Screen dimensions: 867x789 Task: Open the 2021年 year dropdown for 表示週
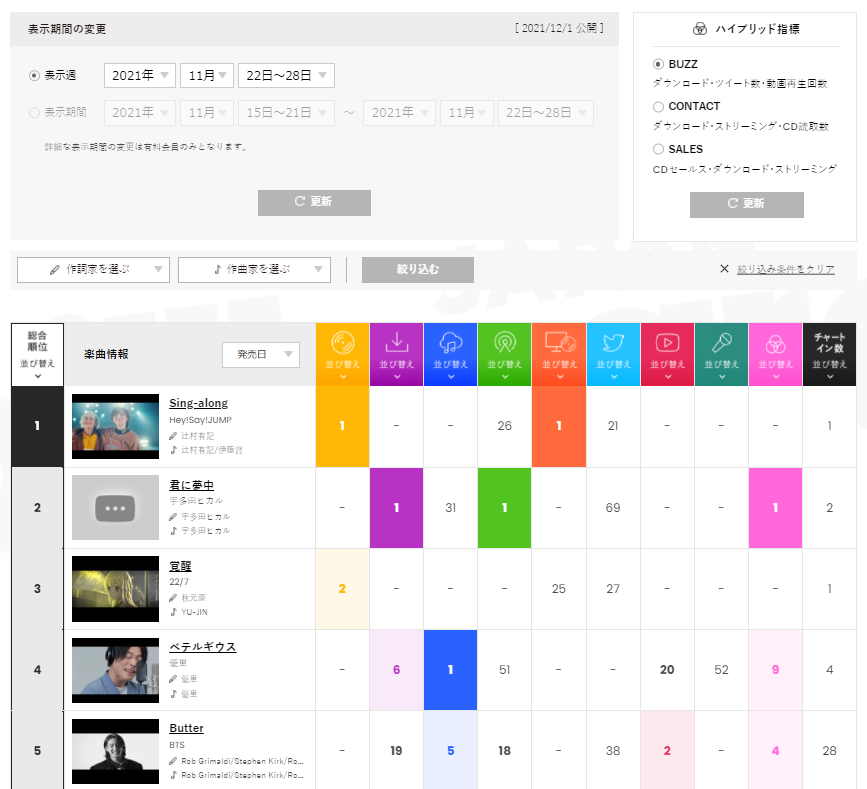click(x=140, y=76)
